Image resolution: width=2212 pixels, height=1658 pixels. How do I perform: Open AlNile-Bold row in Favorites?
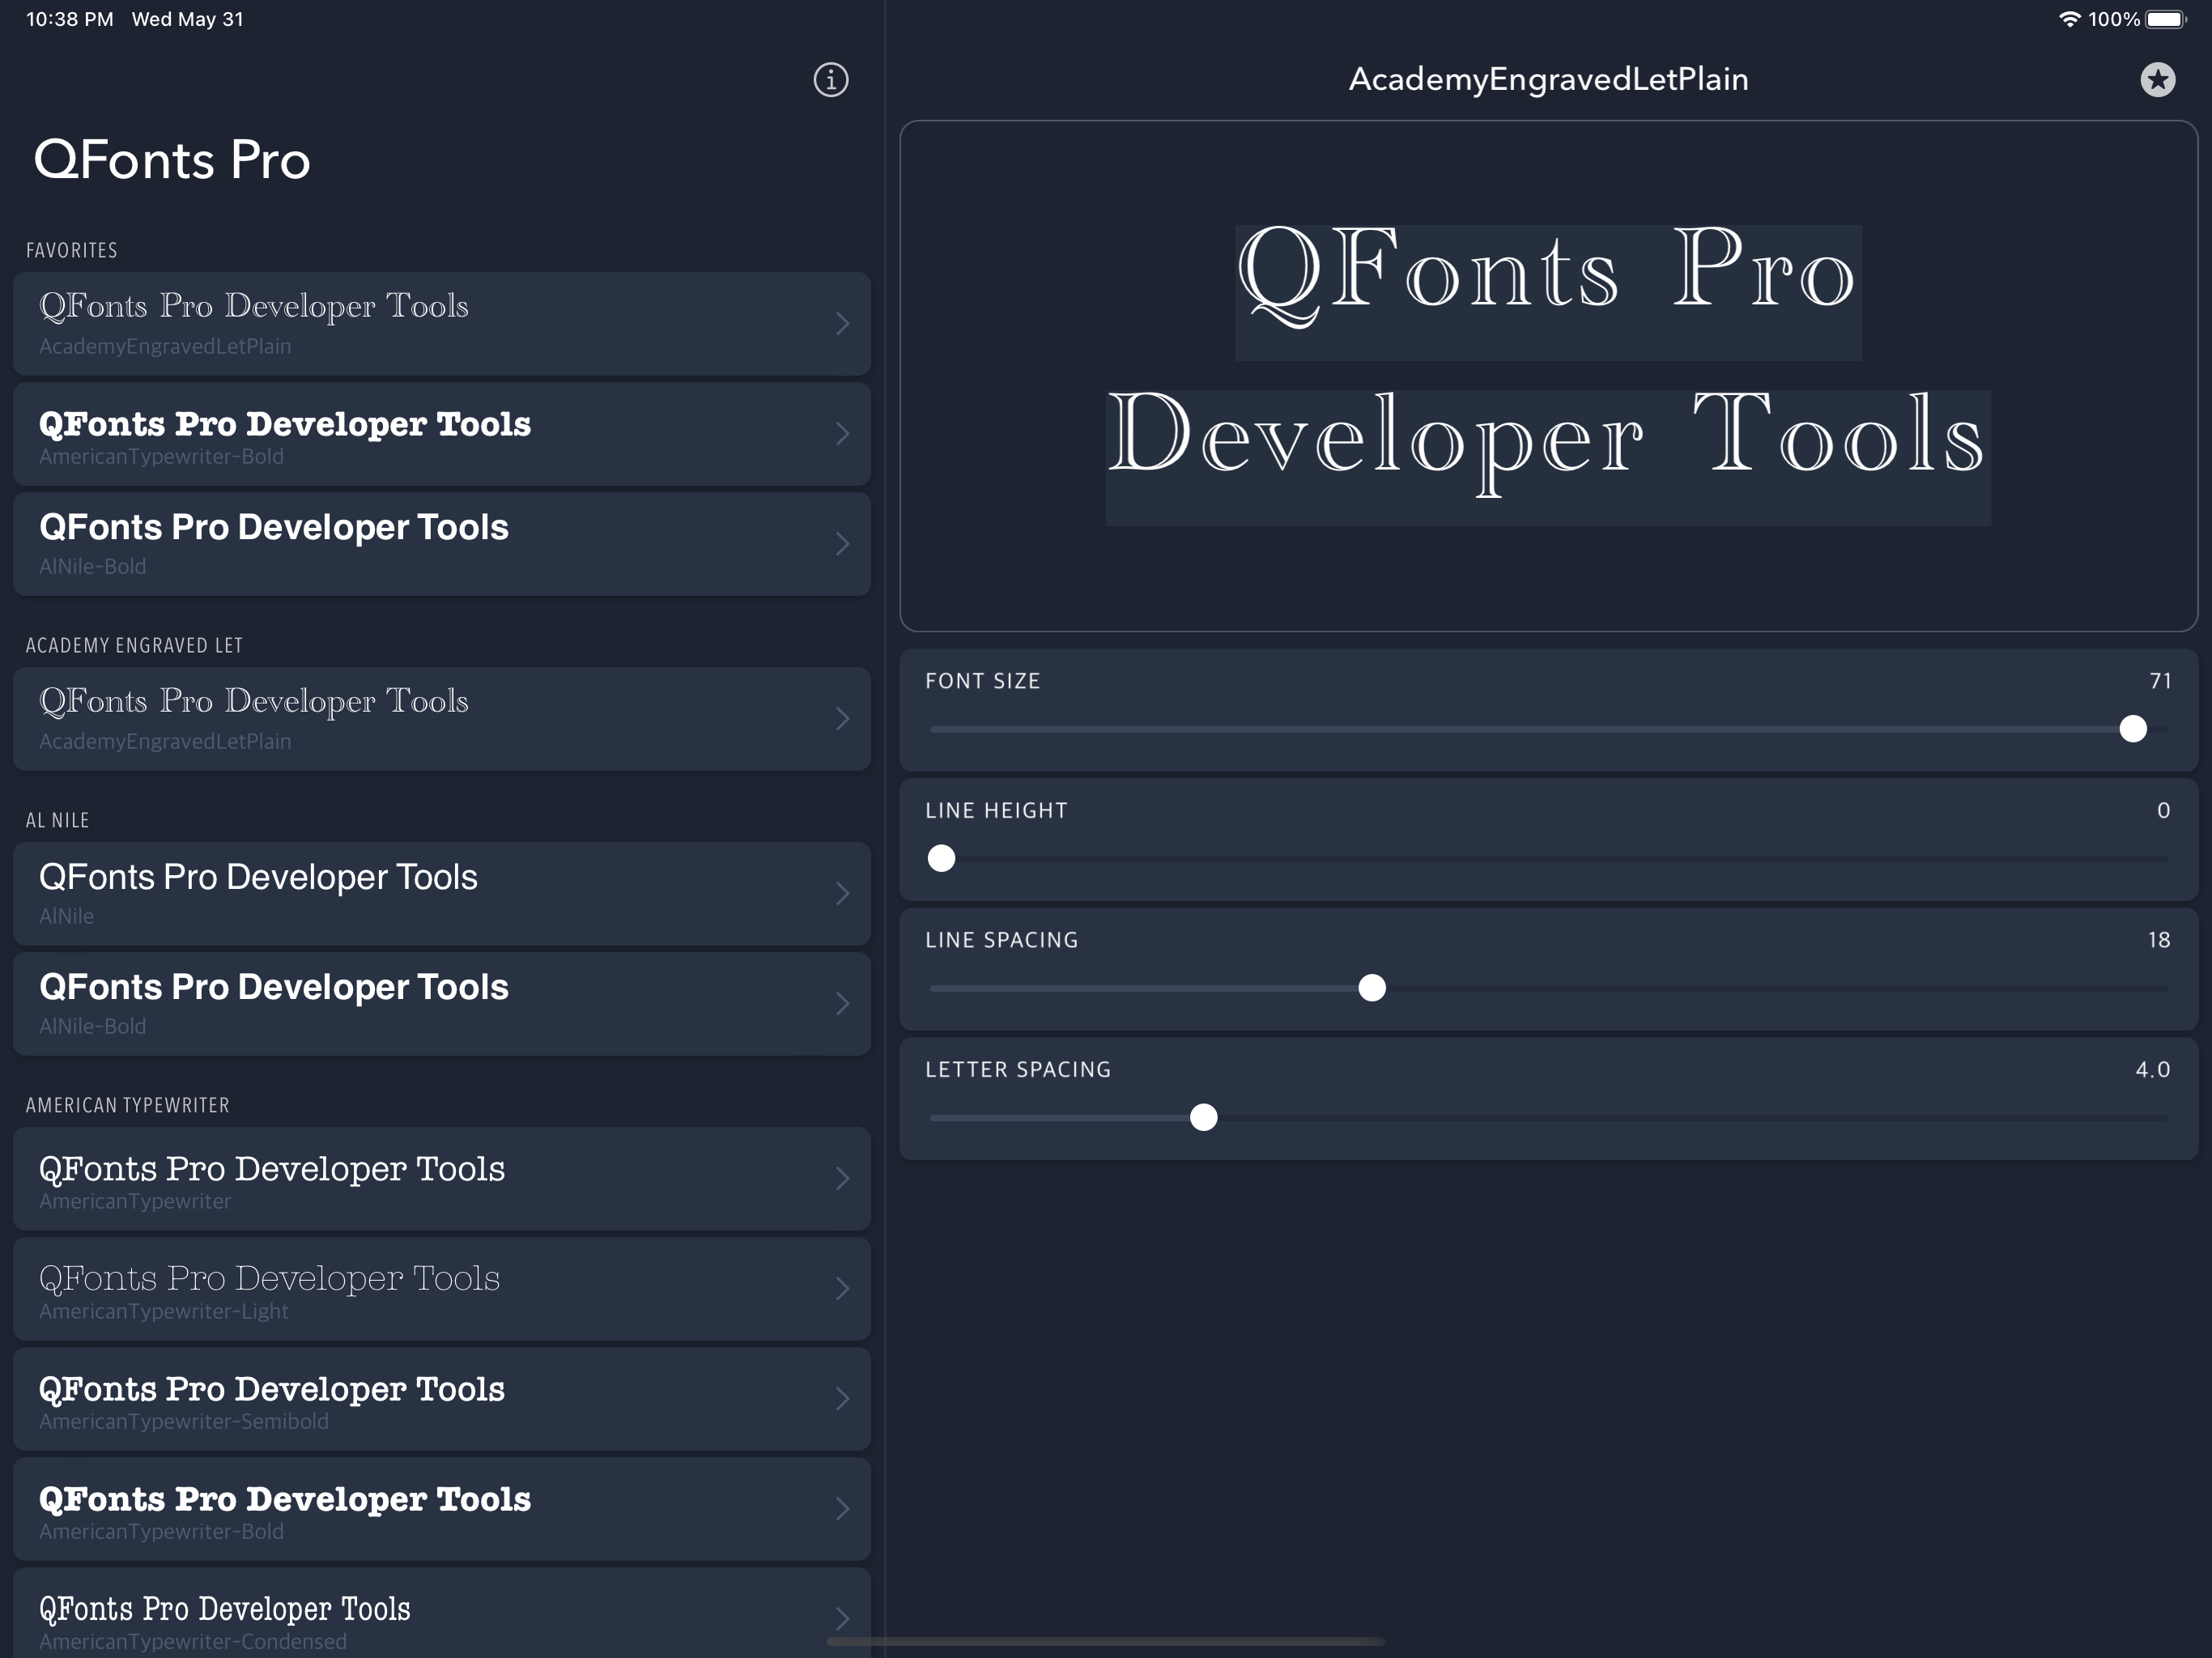click(442, 544)
